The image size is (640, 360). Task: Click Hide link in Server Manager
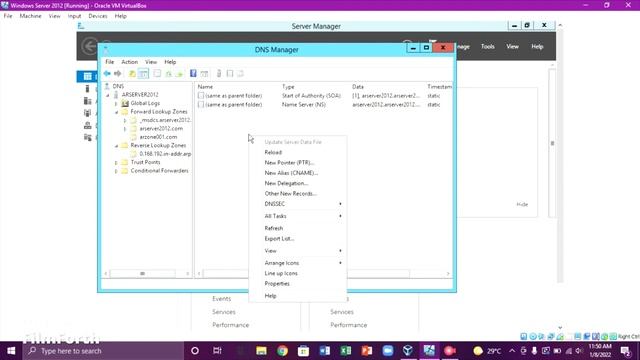(522, 204)
